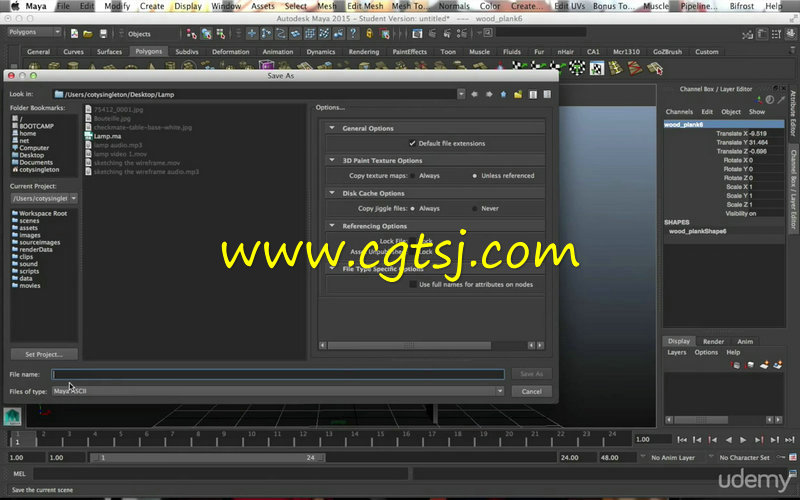Open the Edit Mesh menu

(x=365, y=6)
